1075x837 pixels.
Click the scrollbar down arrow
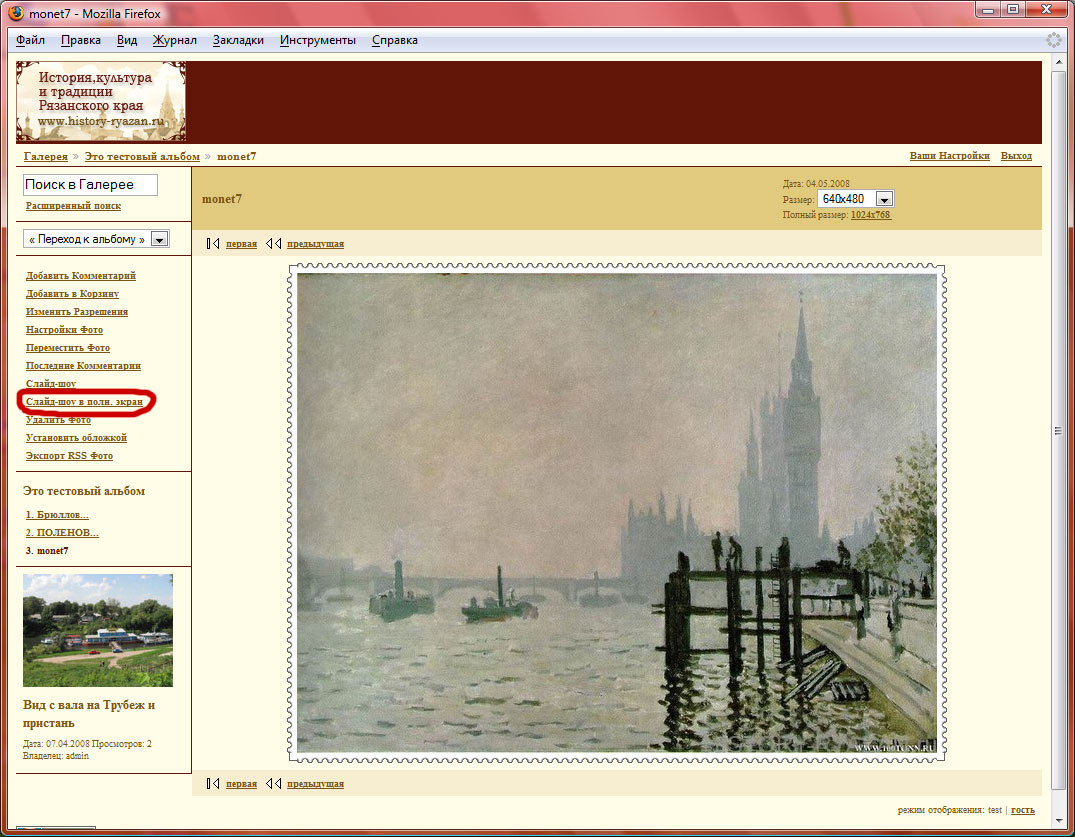(1058, 821)
